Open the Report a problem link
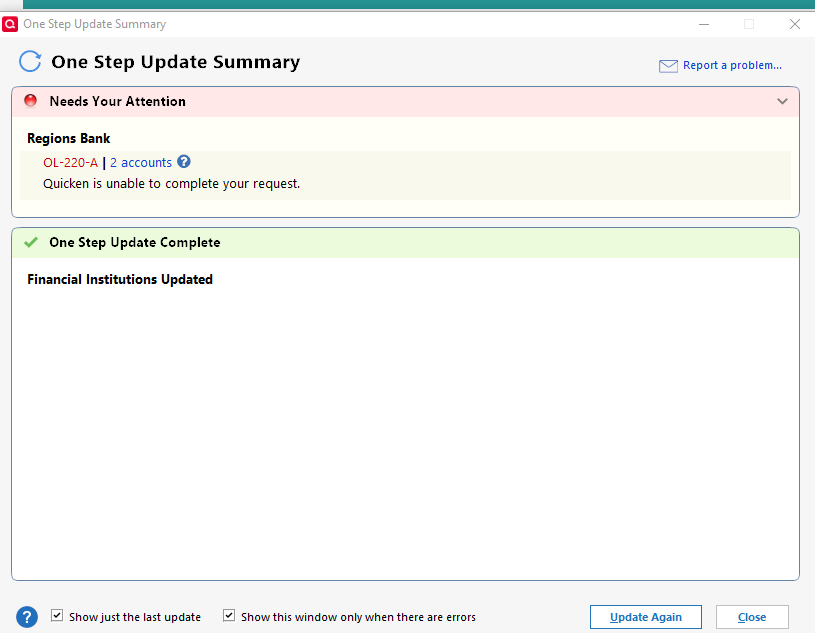 coord(732,65)
